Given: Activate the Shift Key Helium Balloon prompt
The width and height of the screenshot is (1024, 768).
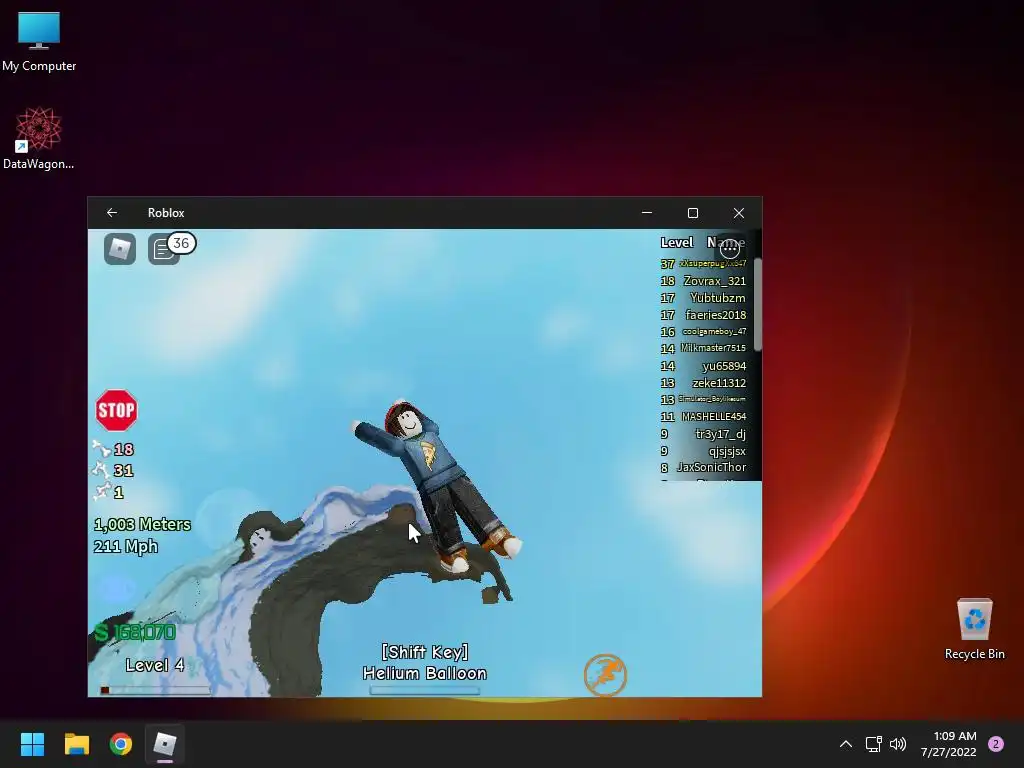Looking at the screenshot, I should 424,662.
